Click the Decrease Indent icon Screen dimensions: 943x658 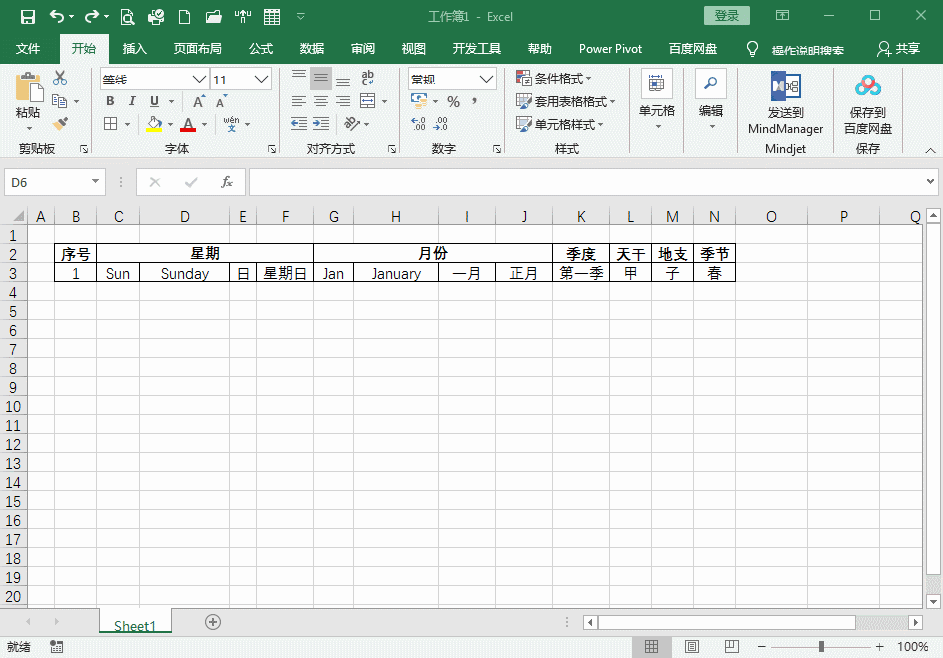point(299,124)
